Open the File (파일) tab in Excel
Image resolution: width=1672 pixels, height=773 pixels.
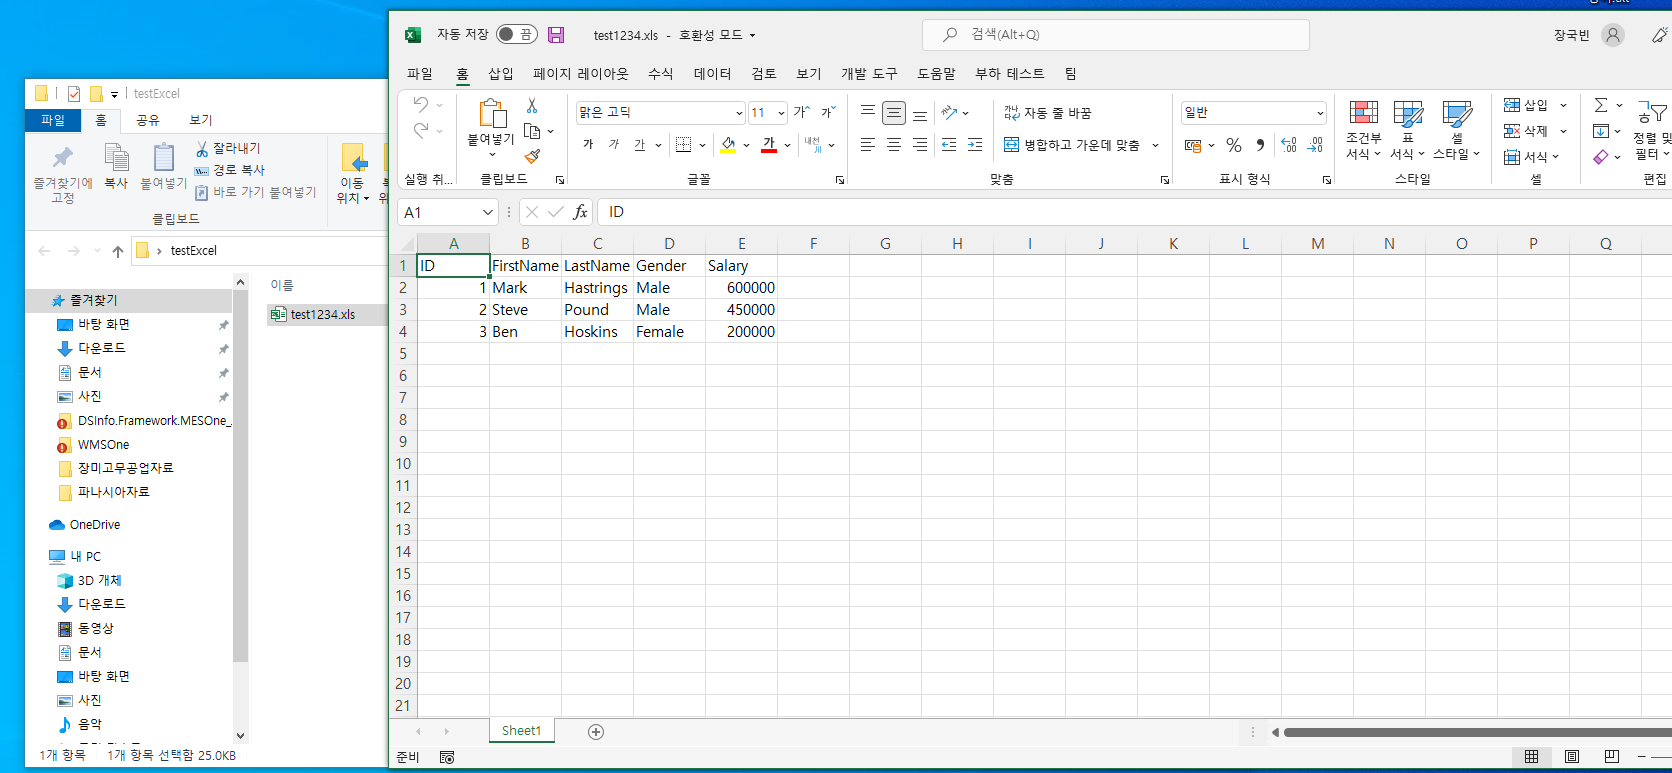point(420,74)
